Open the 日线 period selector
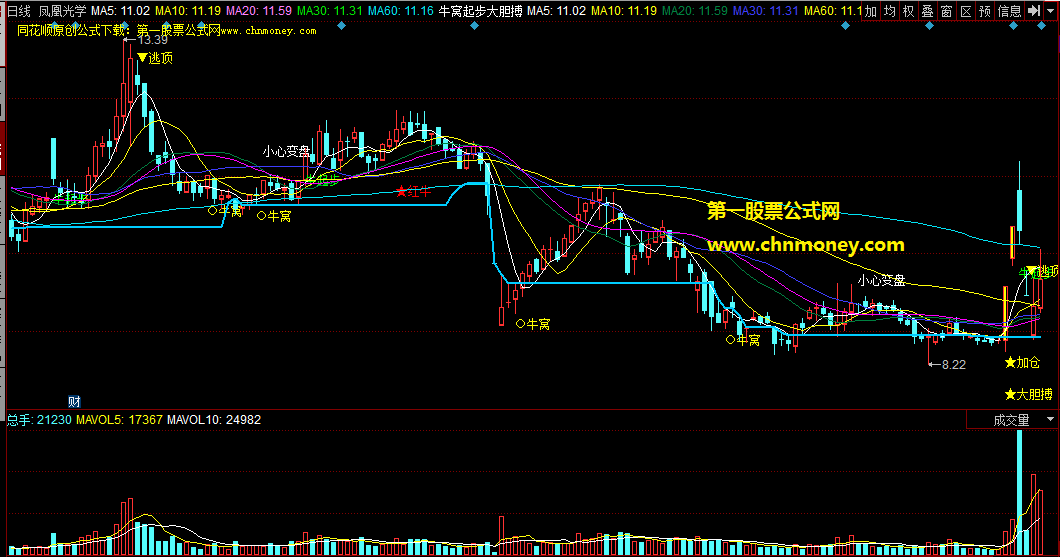This screenshot has height=557, width=1060. click(19, 11)
